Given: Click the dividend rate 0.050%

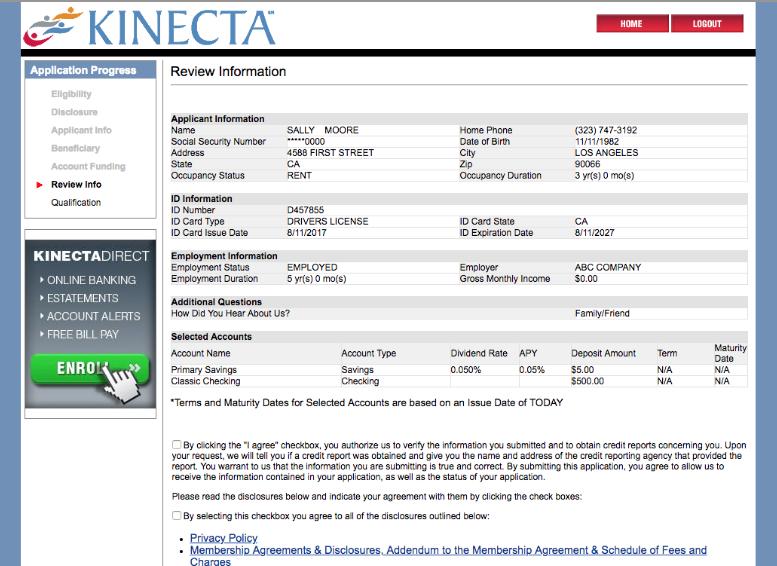Looking at the screenshot, I should point(466,370).
